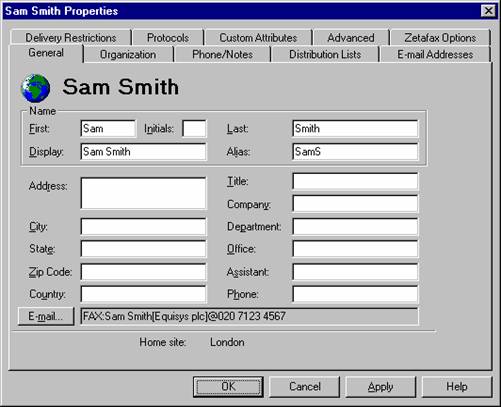This screenshot has height=407, width=501.
Task: Select the Company input field
Action: (355, 204)
